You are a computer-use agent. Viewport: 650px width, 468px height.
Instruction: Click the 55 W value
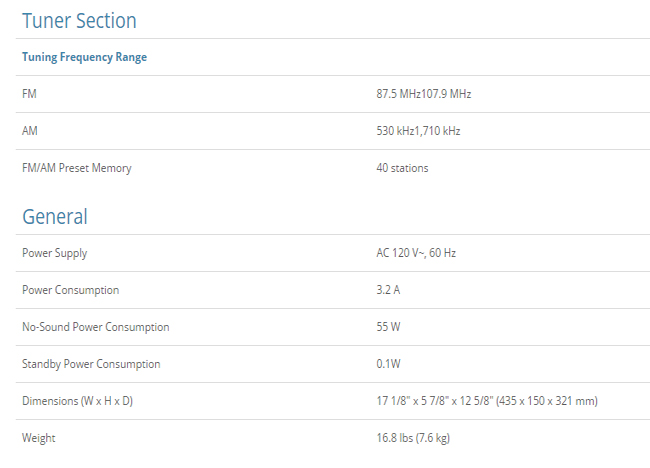(x=388, y=327)
